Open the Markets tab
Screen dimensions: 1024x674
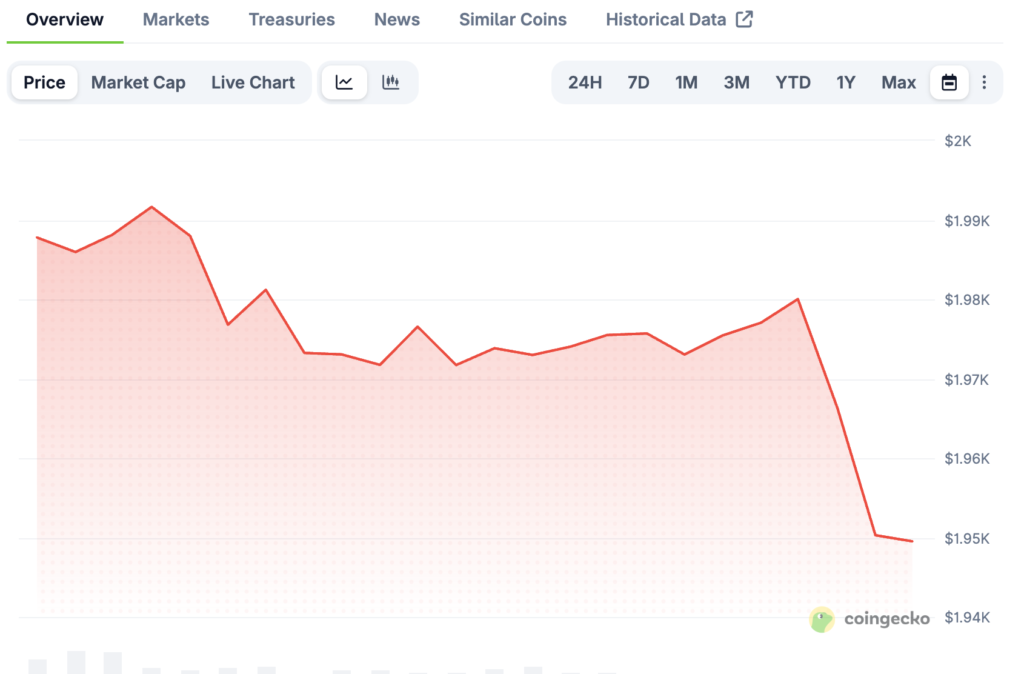[176, 20]
